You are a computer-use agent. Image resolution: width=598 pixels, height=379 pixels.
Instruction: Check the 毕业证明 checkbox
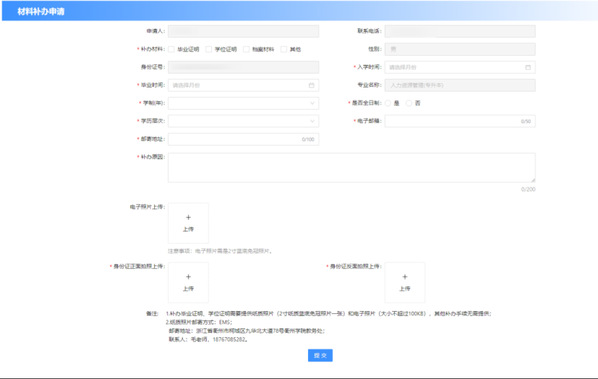(x=171, y=49)
